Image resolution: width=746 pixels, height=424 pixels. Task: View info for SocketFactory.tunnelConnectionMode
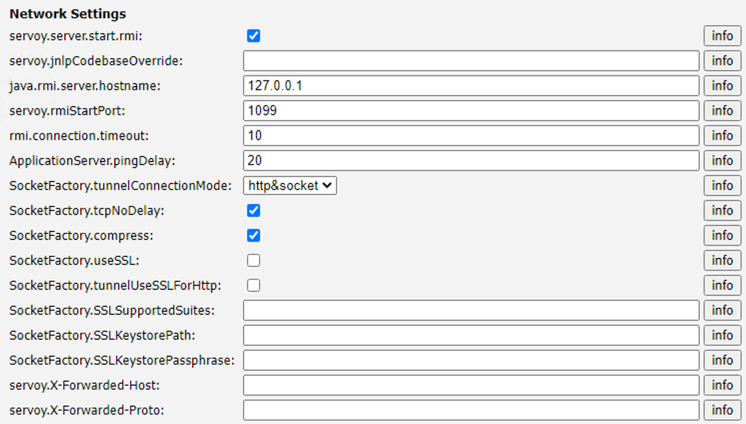[722, 186]
